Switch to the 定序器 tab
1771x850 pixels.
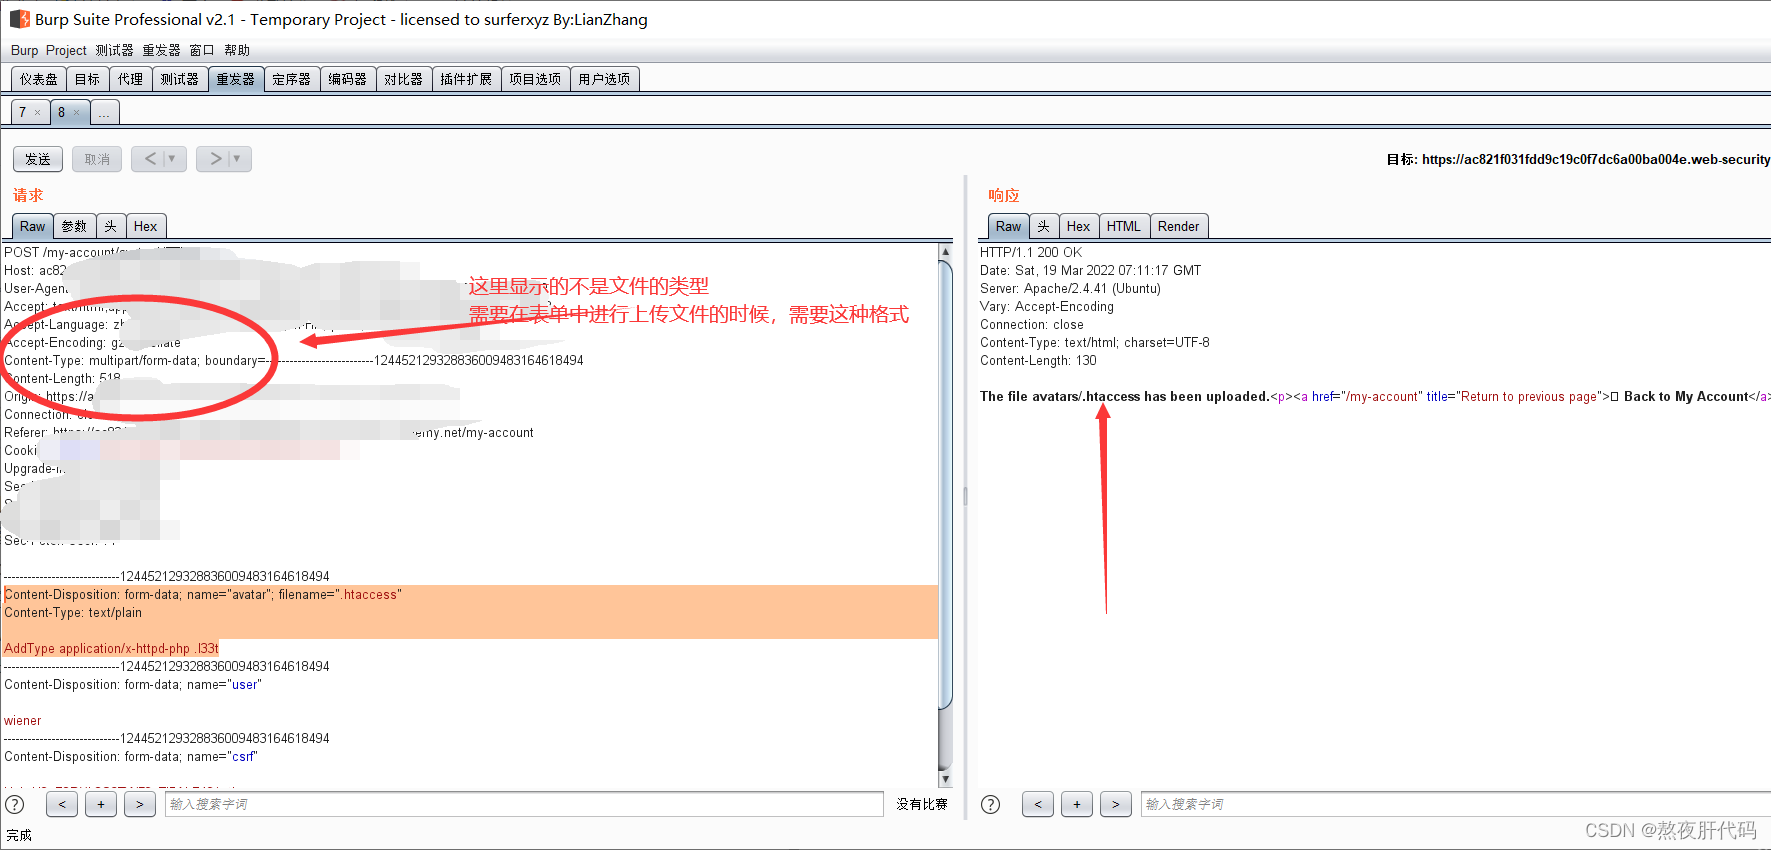(x=292, y=79)
